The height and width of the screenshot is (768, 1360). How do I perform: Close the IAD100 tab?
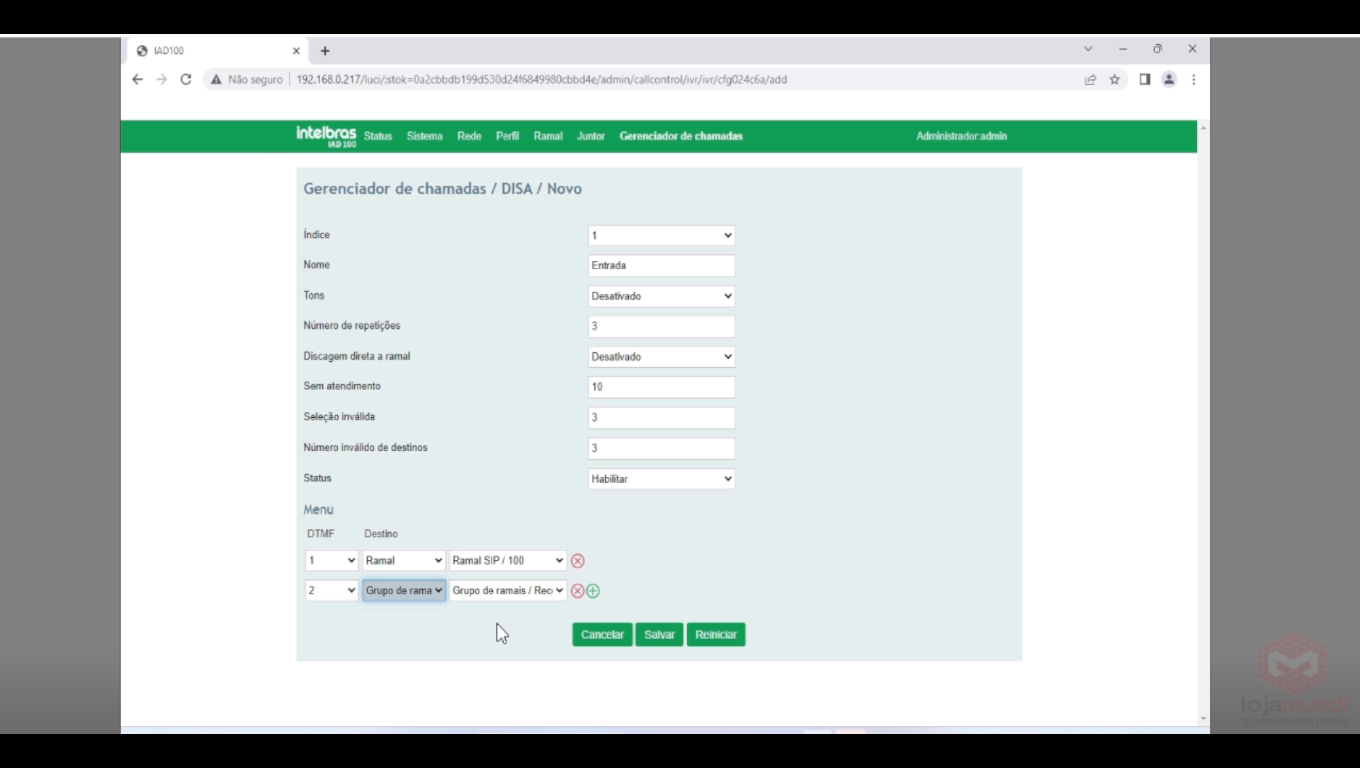(x=296, y=51)
